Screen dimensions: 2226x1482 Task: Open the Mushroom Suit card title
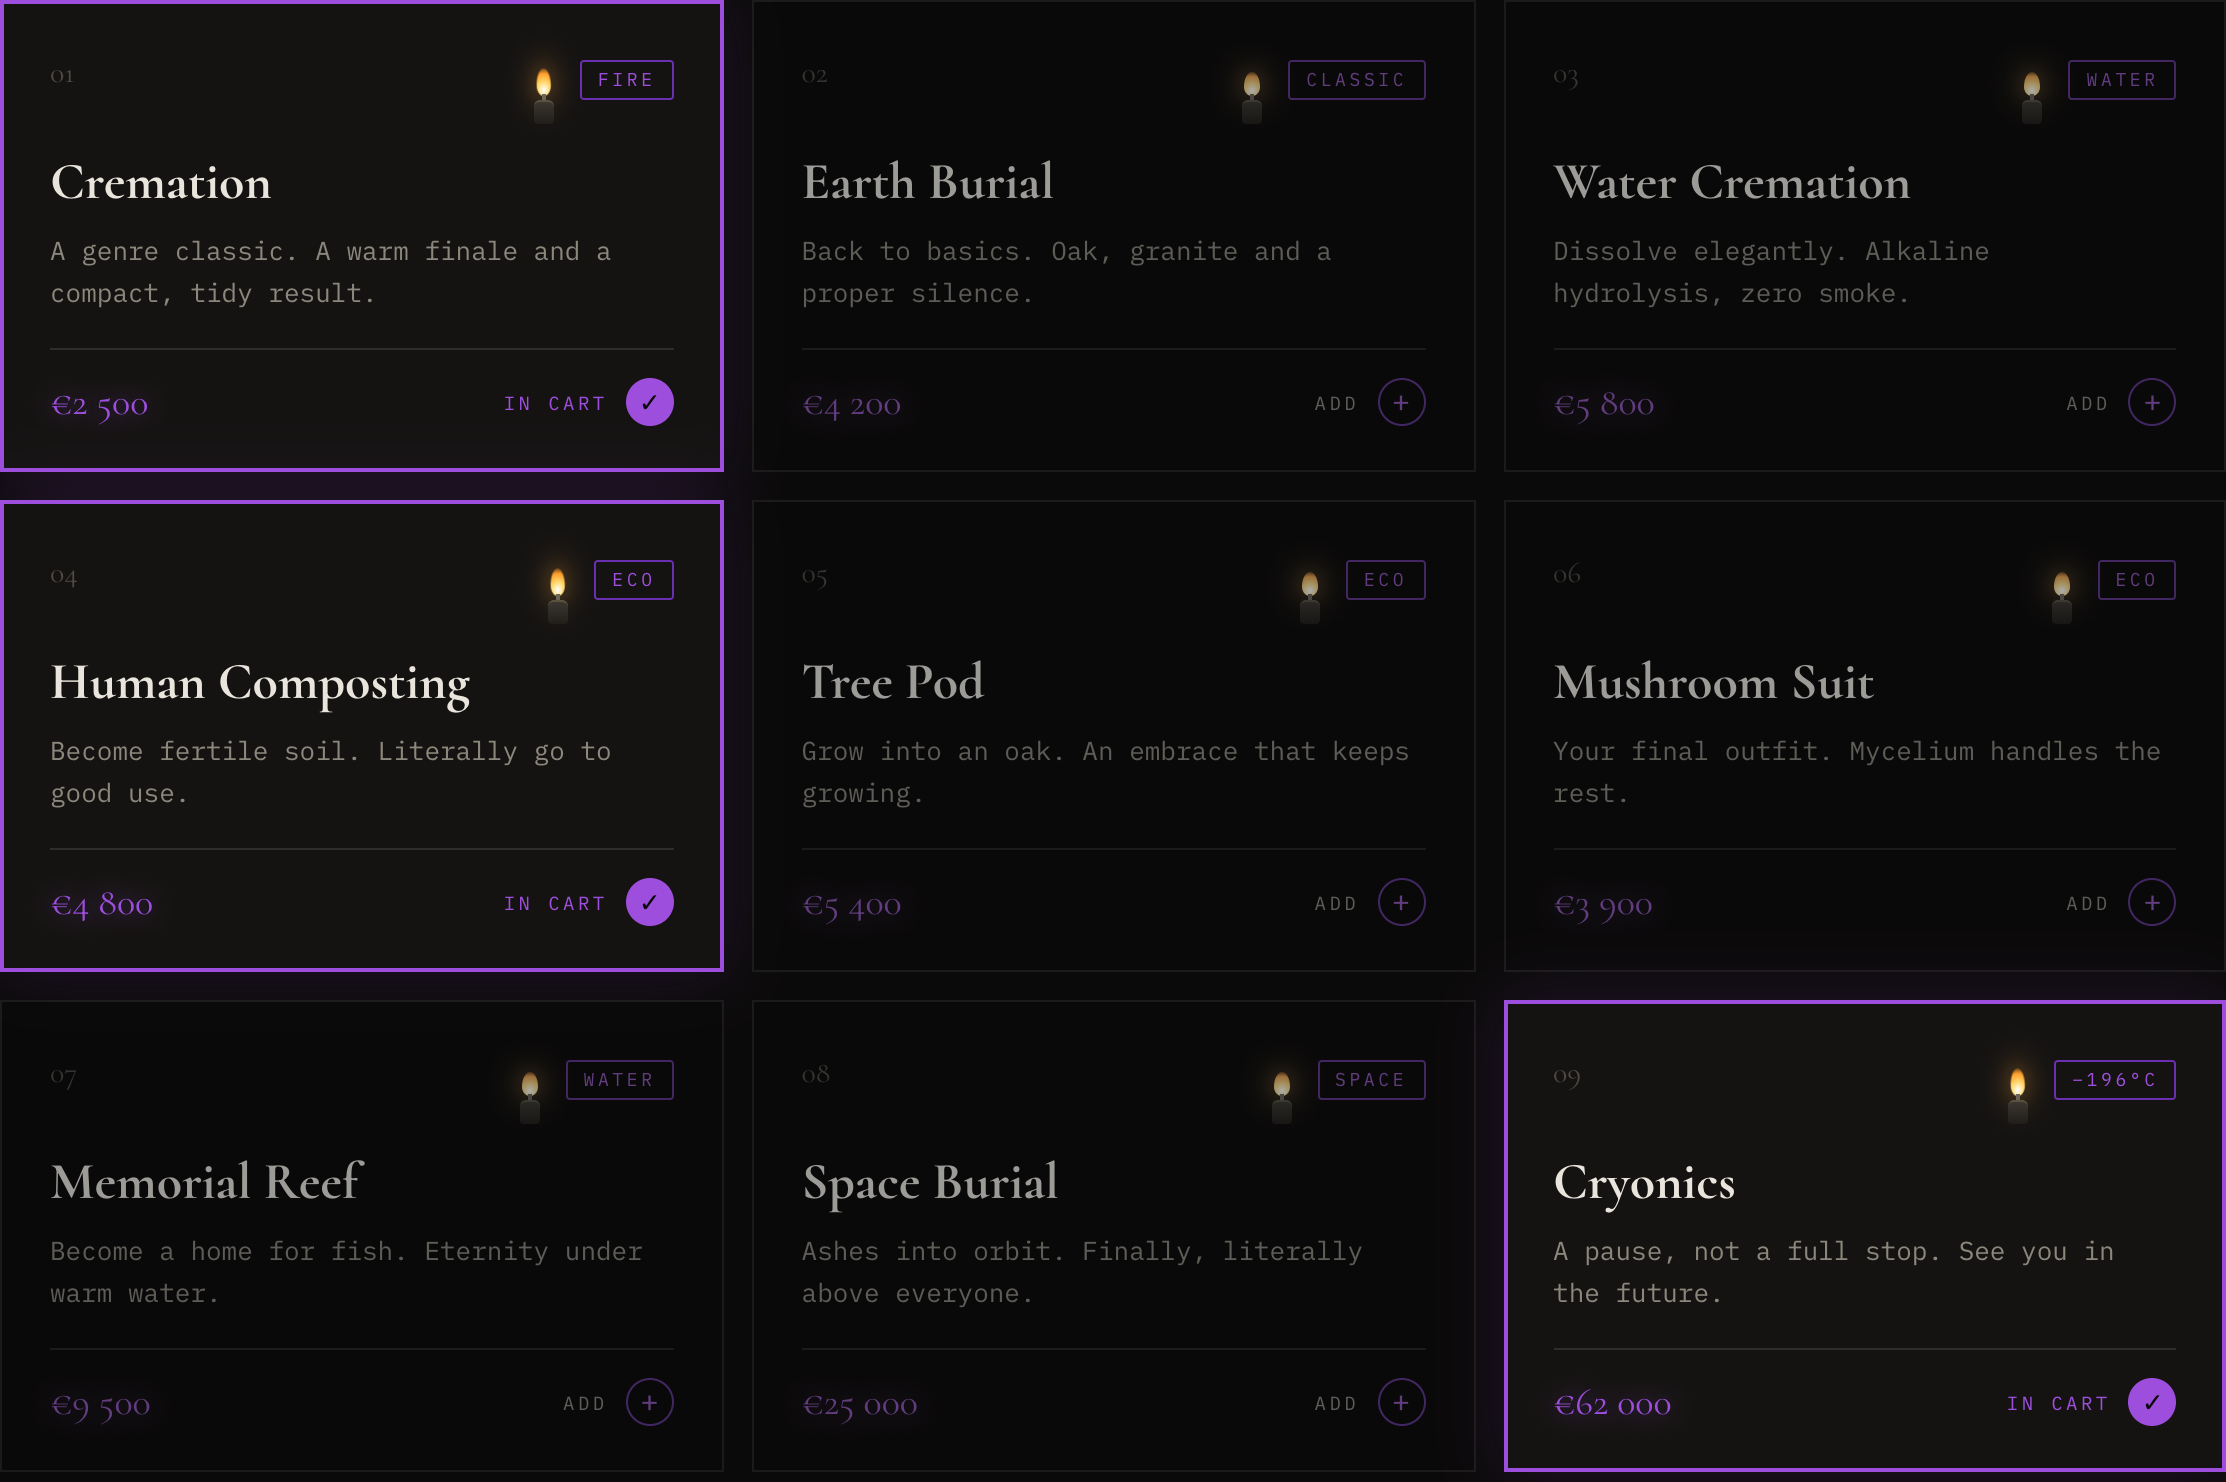(1714, 683)
